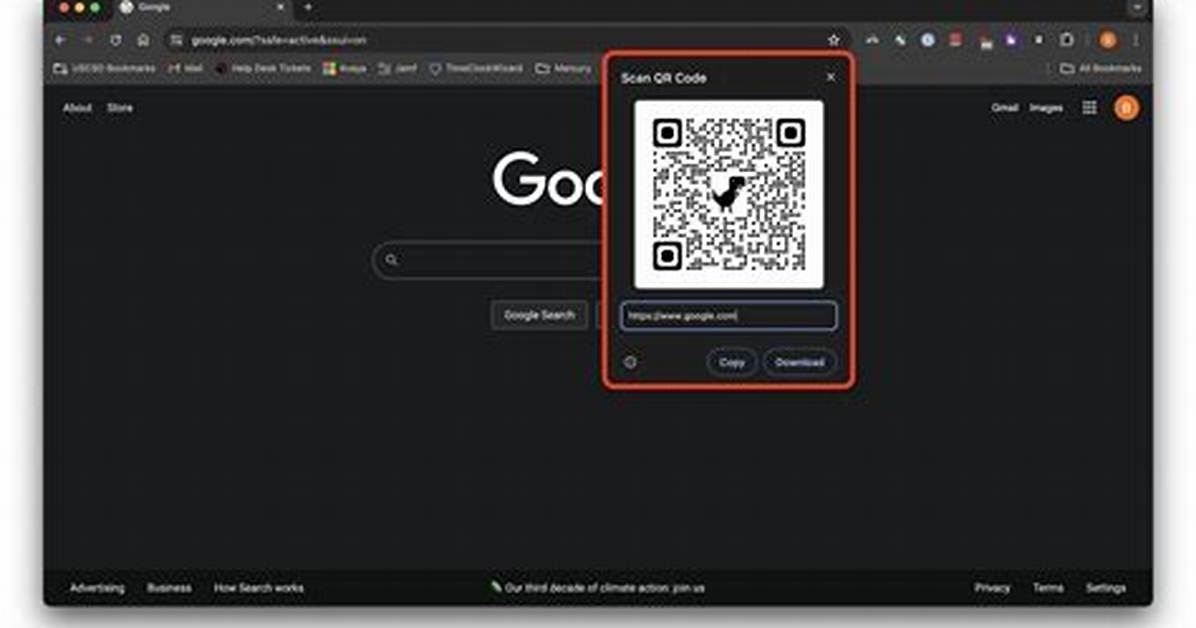
Task: Select the Google browser tab
Action: 202,8
